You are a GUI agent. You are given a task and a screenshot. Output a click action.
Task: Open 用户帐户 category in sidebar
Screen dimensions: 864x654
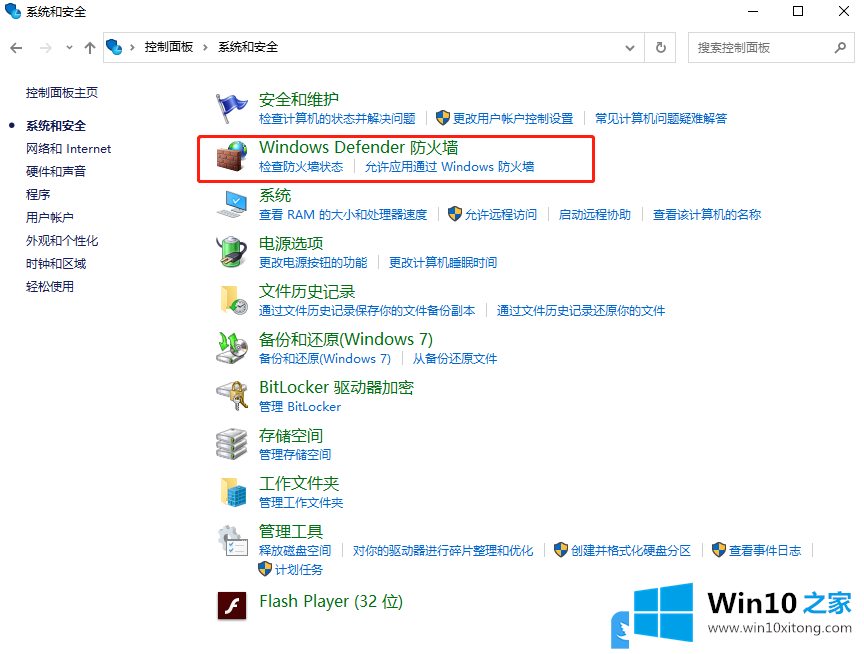pos(50,218)
